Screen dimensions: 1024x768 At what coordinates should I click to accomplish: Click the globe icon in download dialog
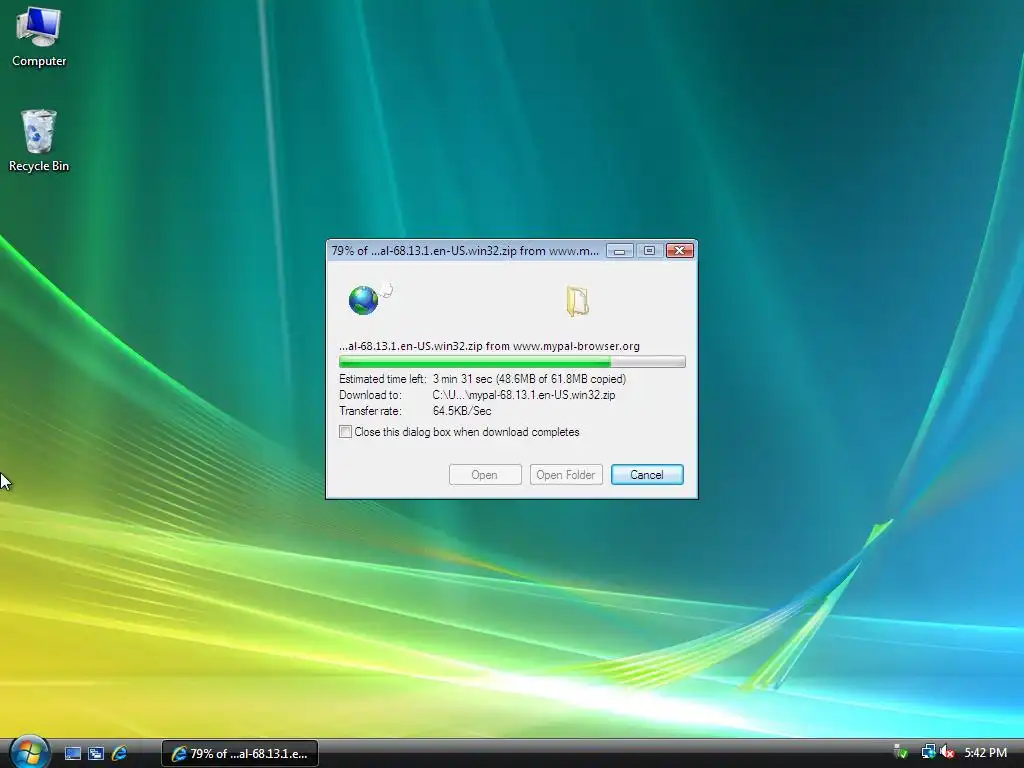(x=364, y=300)
